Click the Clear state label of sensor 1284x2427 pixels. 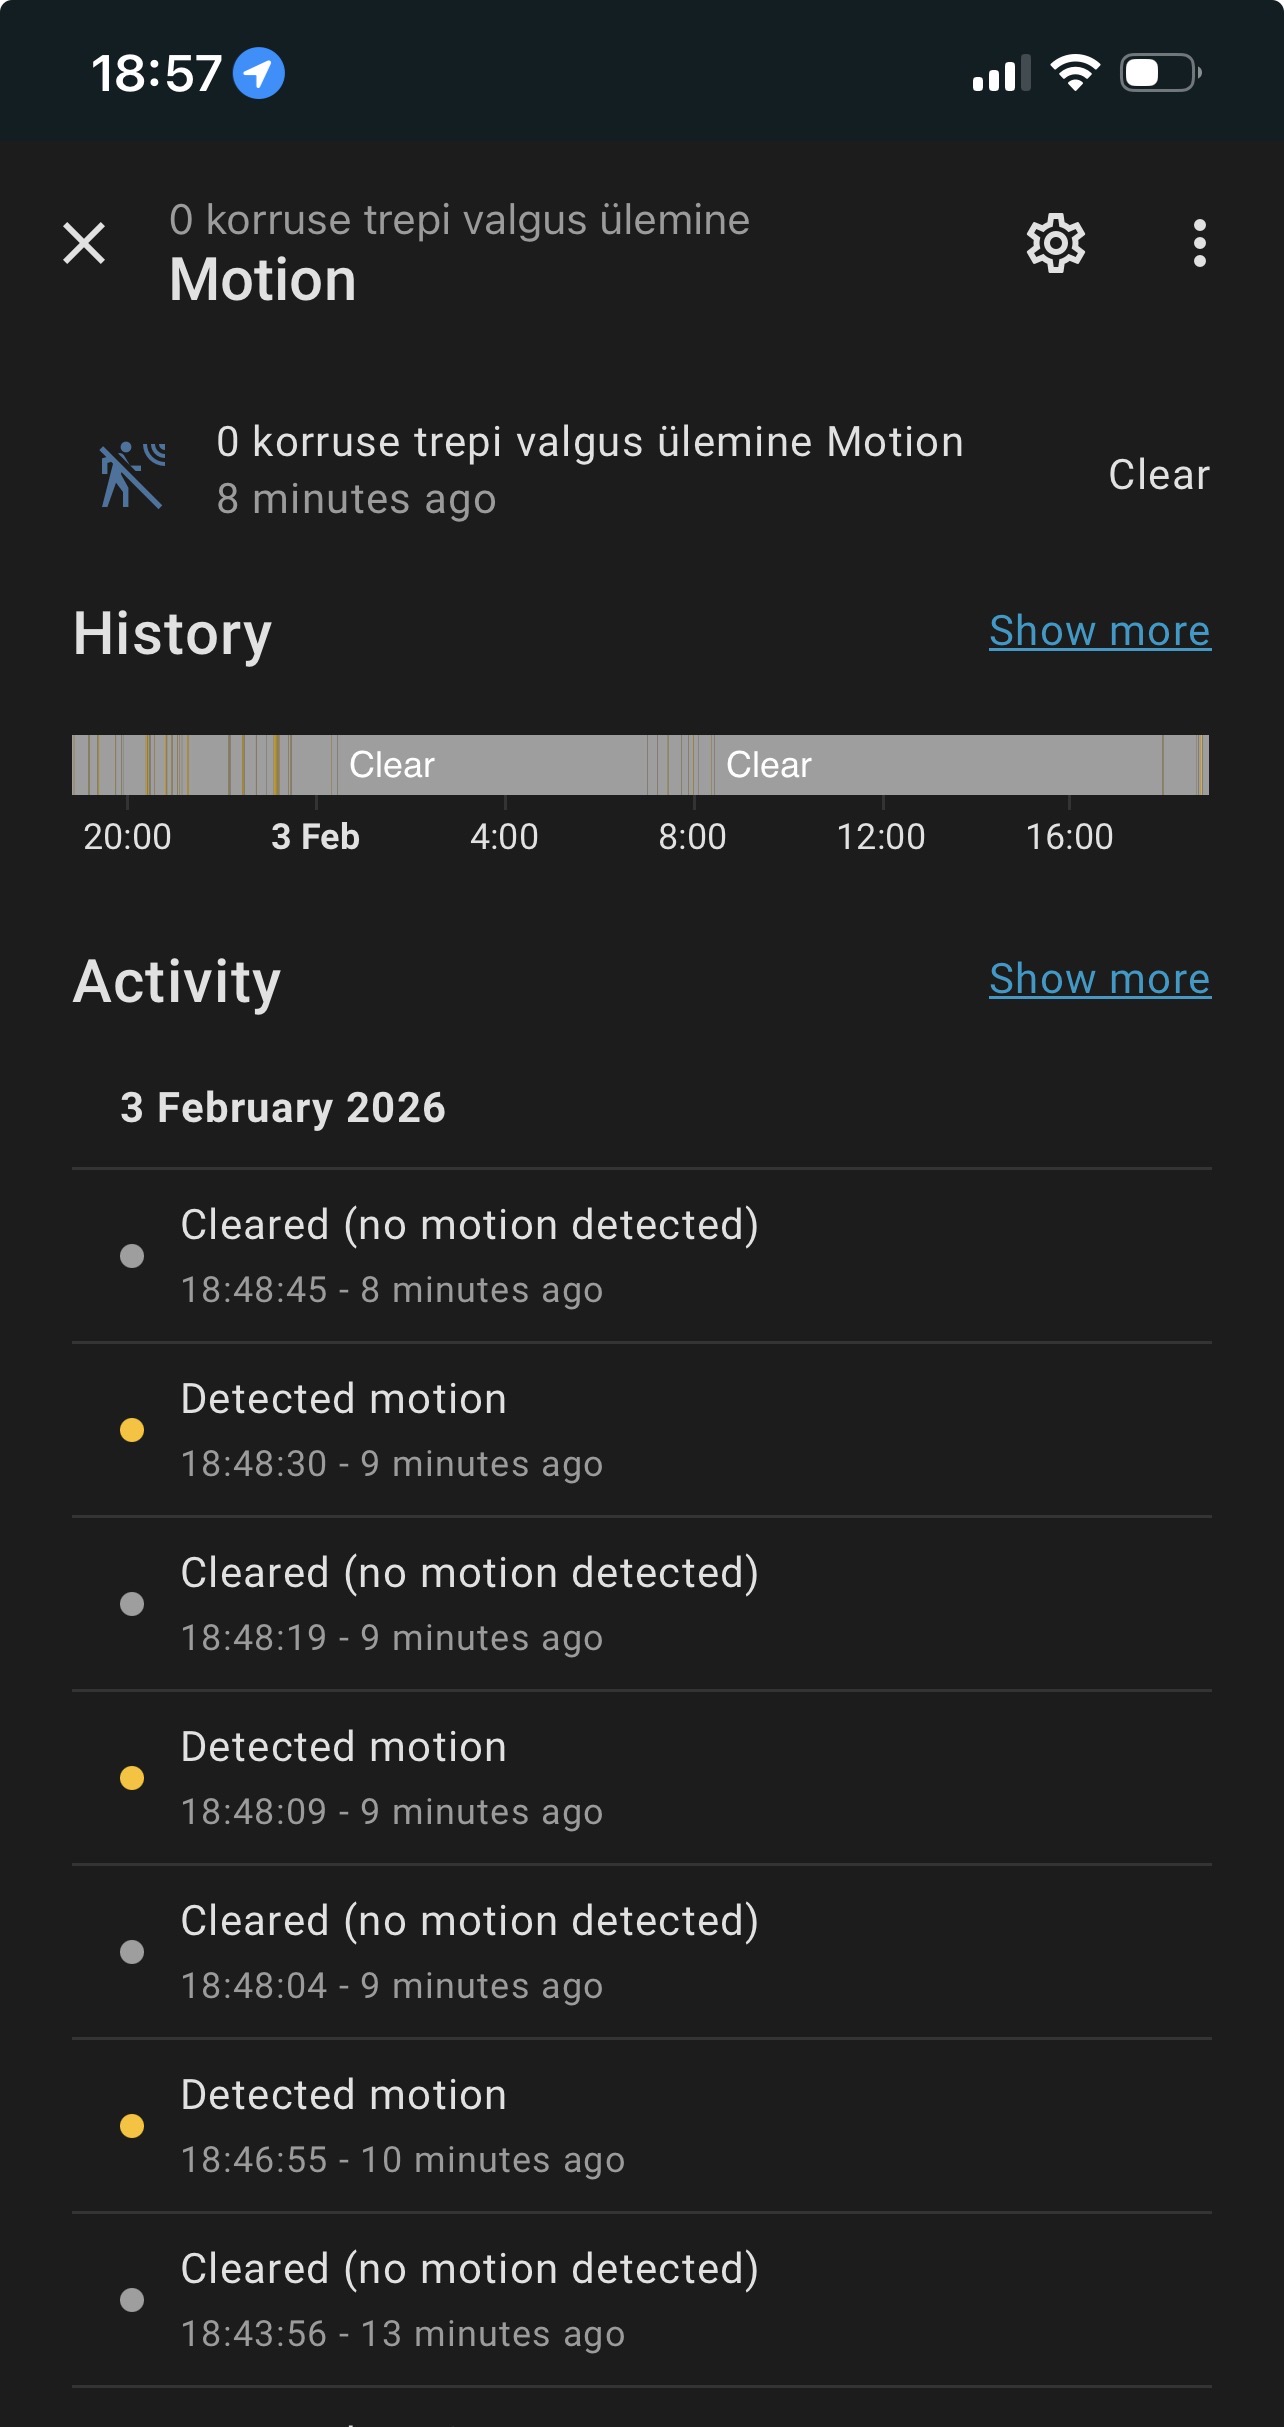click(x=1158, y=475)
